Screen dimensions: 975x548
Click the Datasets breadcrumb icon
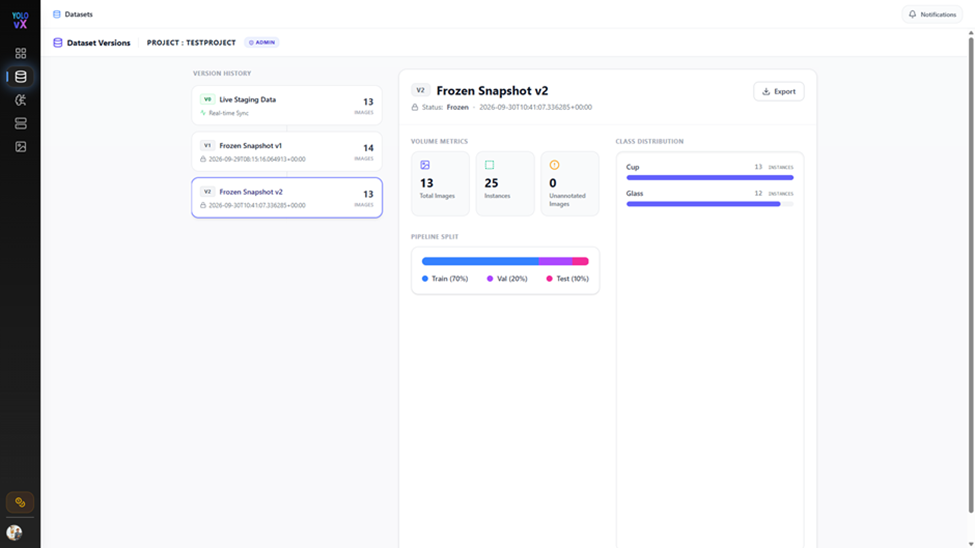point(57,14)
